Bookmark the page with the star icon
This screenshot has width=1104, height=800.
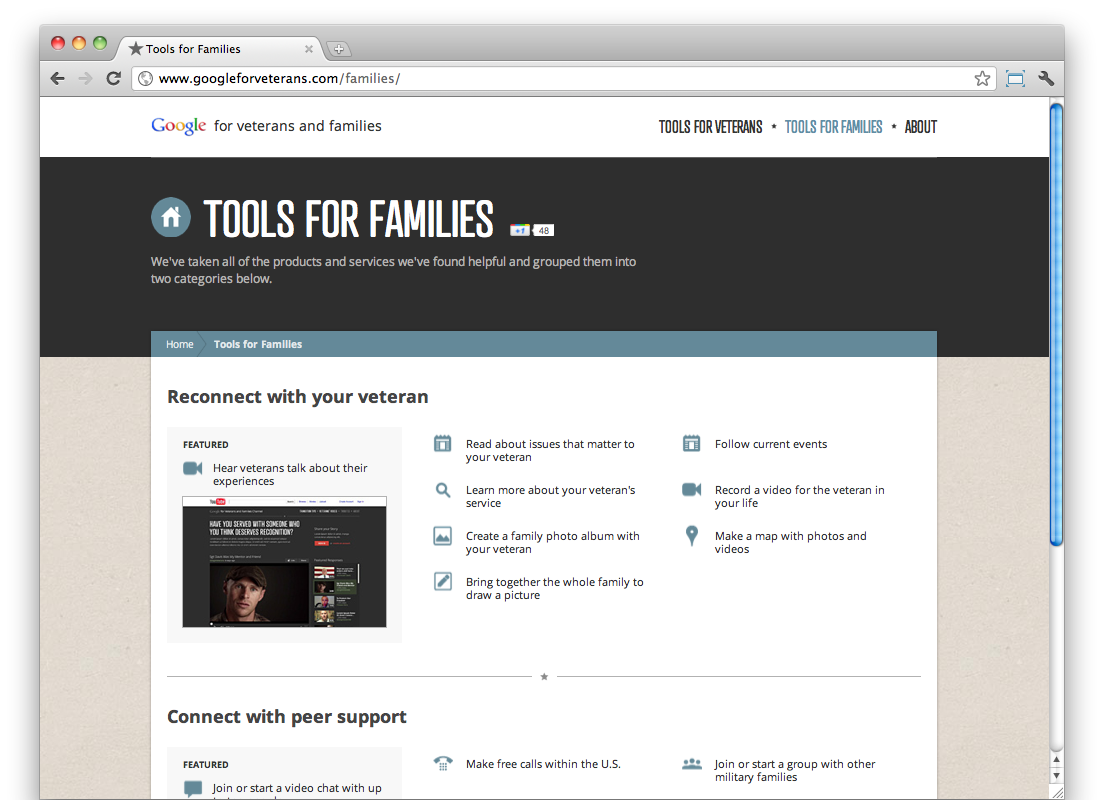(x=982, y=78)
